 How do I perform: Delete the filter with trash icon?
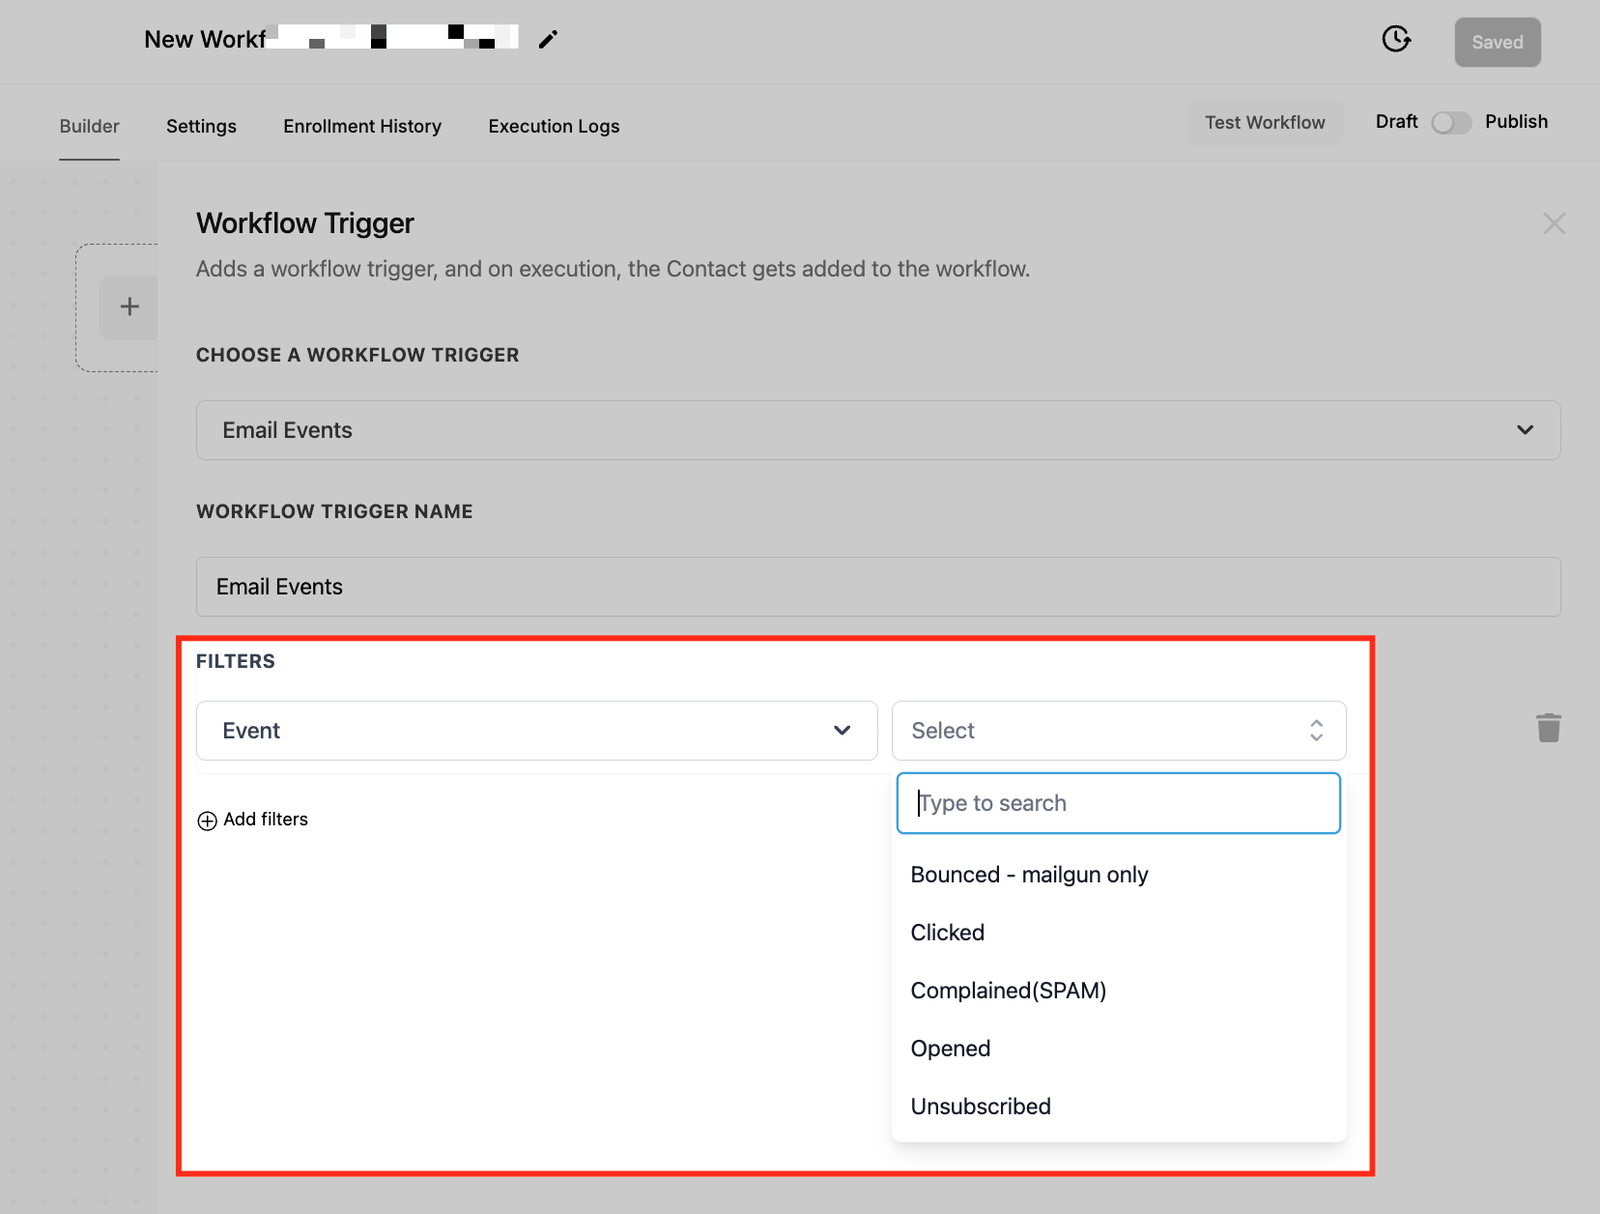coord(1548,728)
